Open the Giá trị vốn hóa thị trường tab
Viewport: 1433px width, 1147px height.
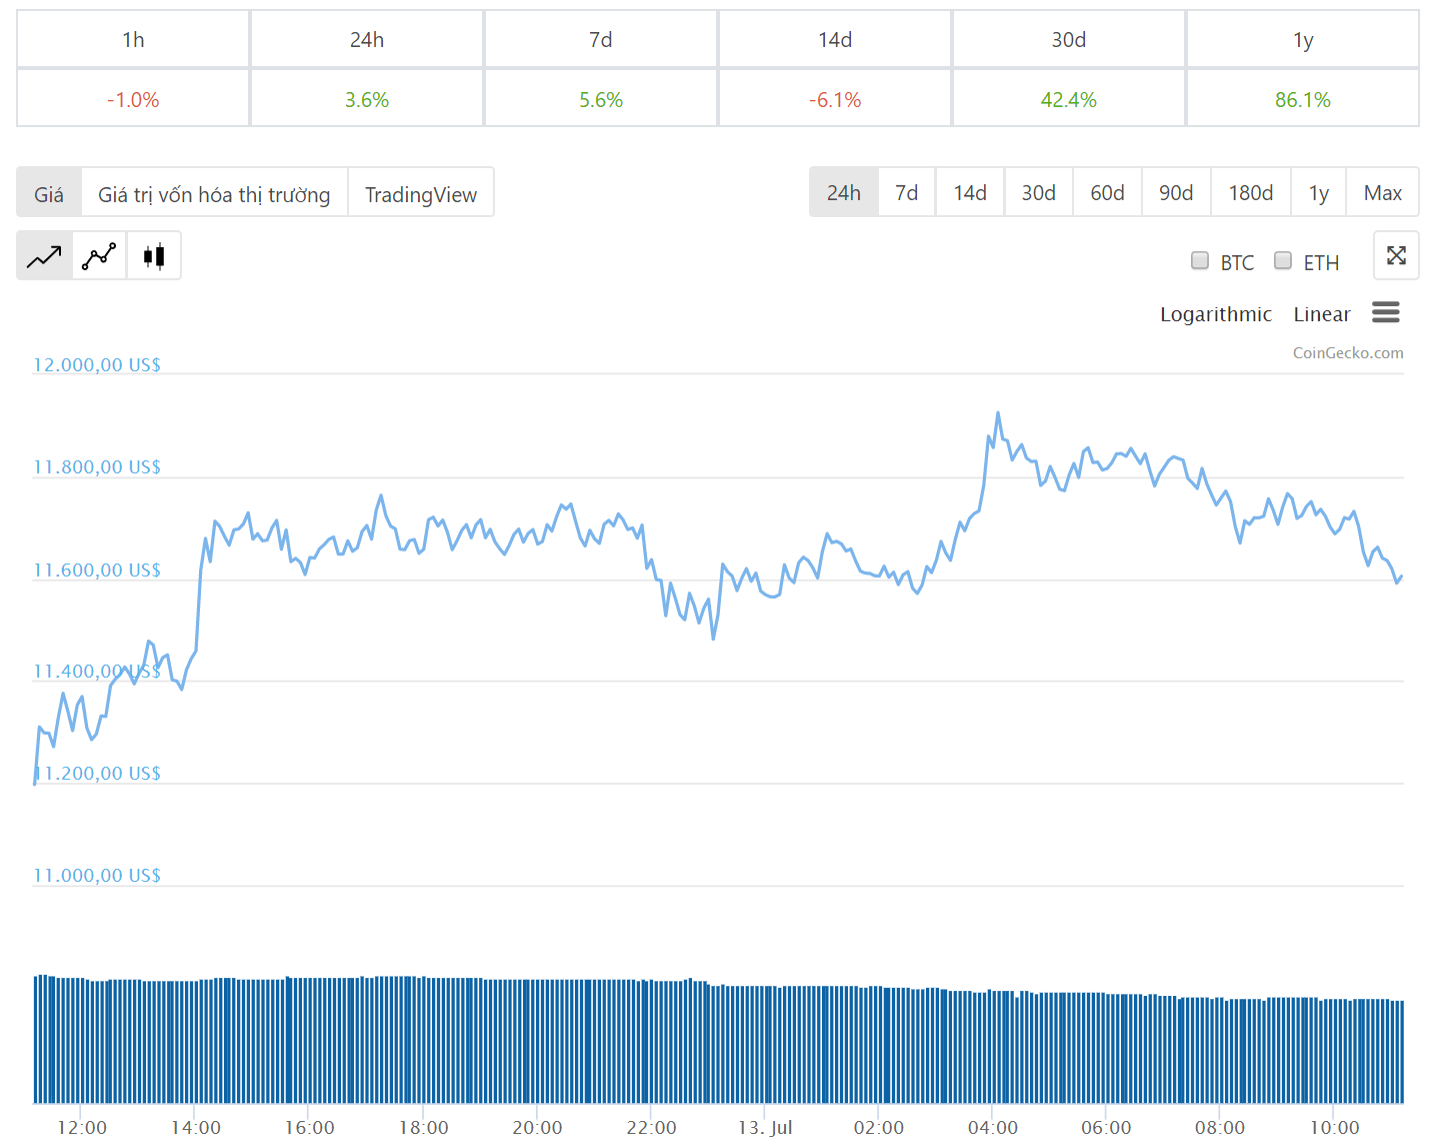214,193
